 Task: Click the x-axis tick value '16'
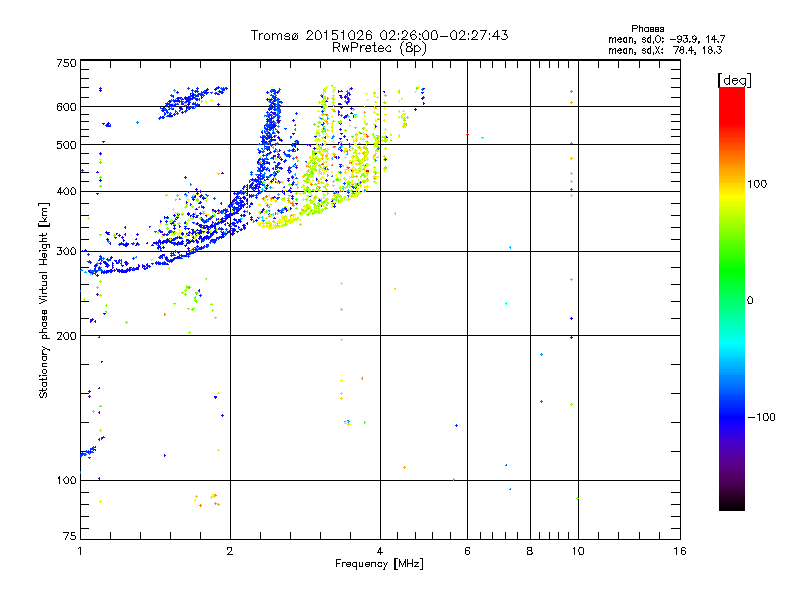(680, 551)
